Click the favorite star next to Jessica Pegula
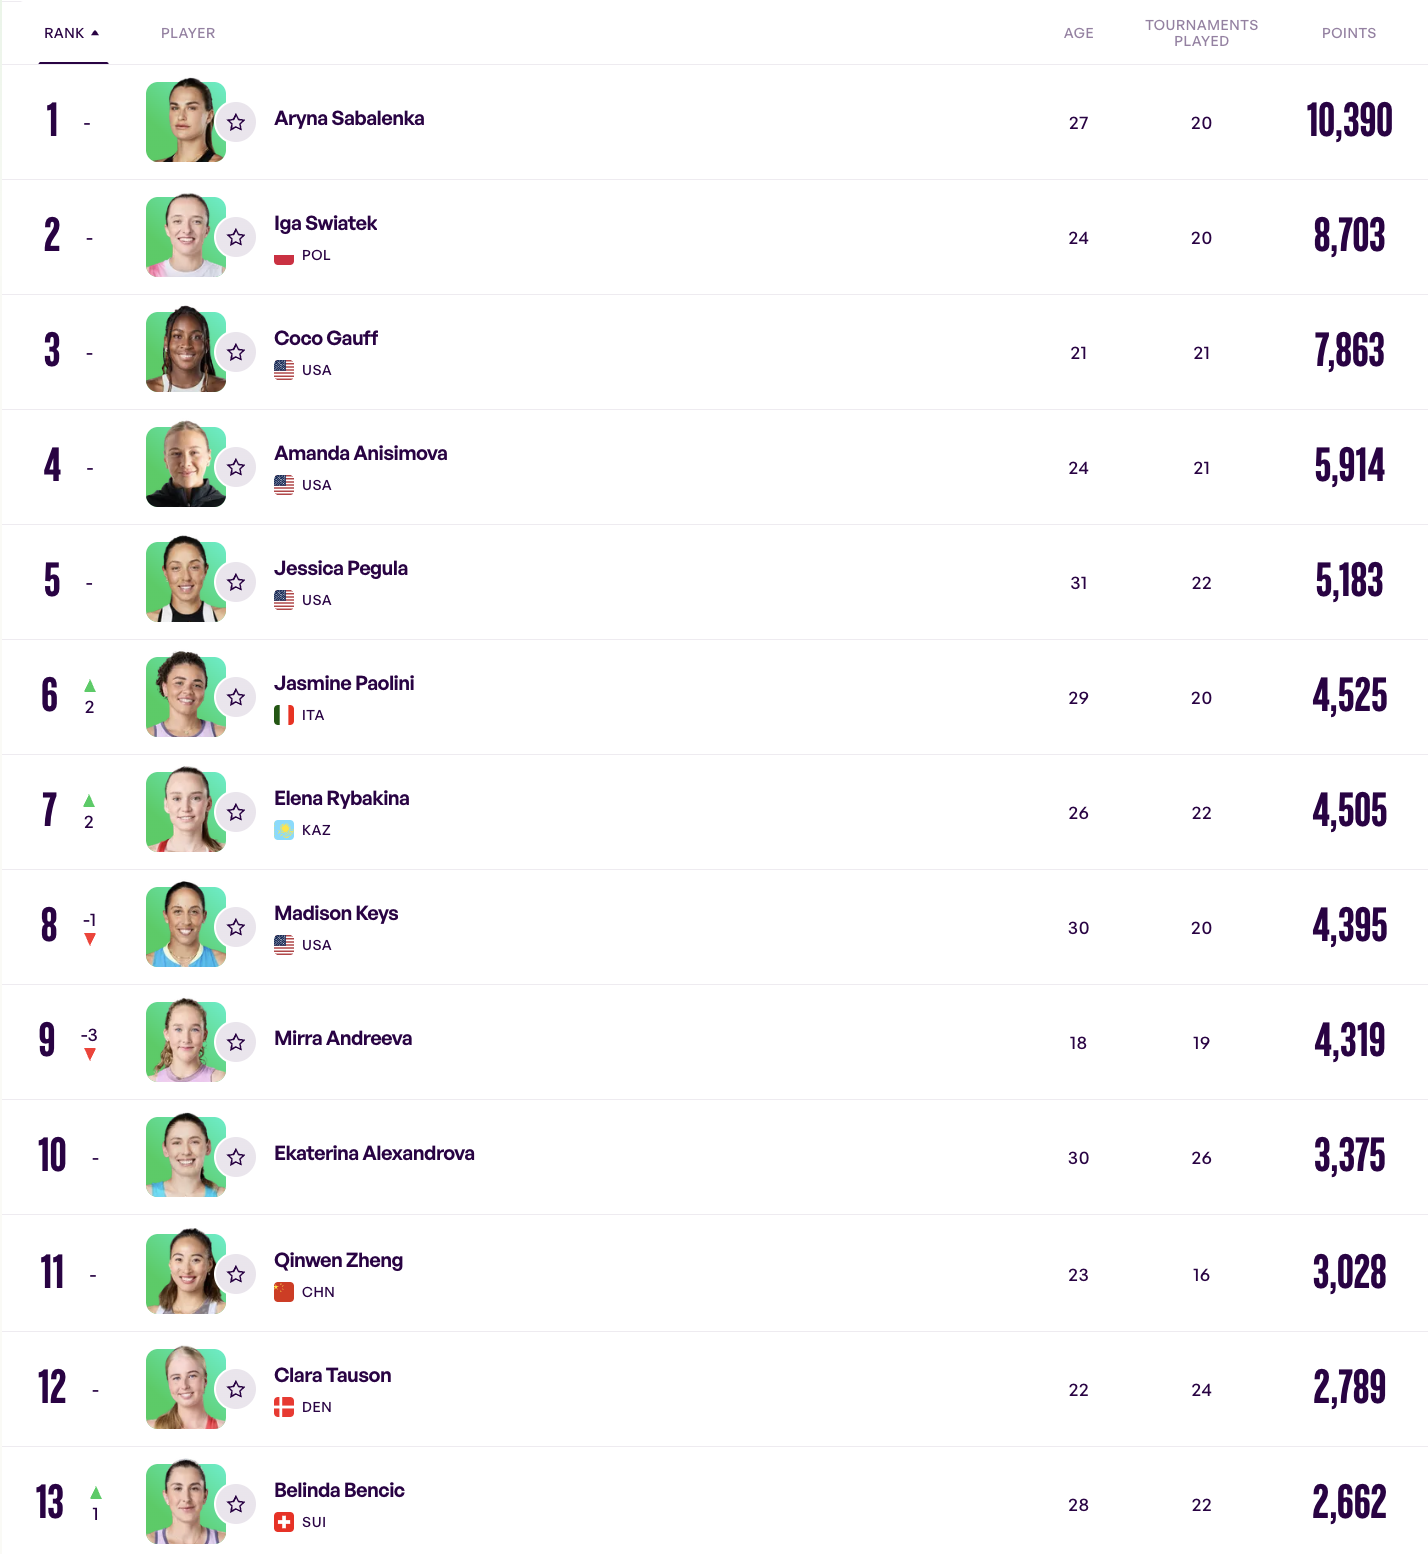1428x1554 pixels. (x=236, y=583)
